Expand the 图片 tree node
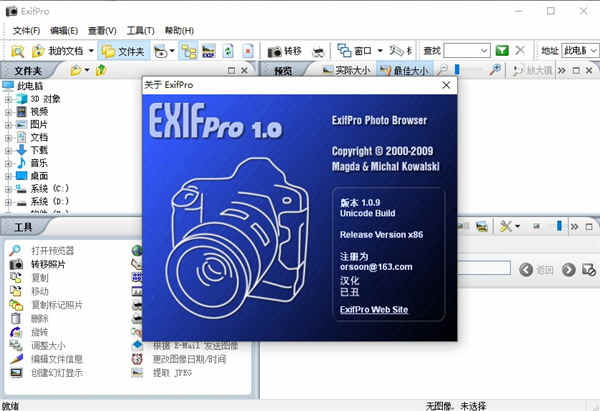 coord(8,125)
